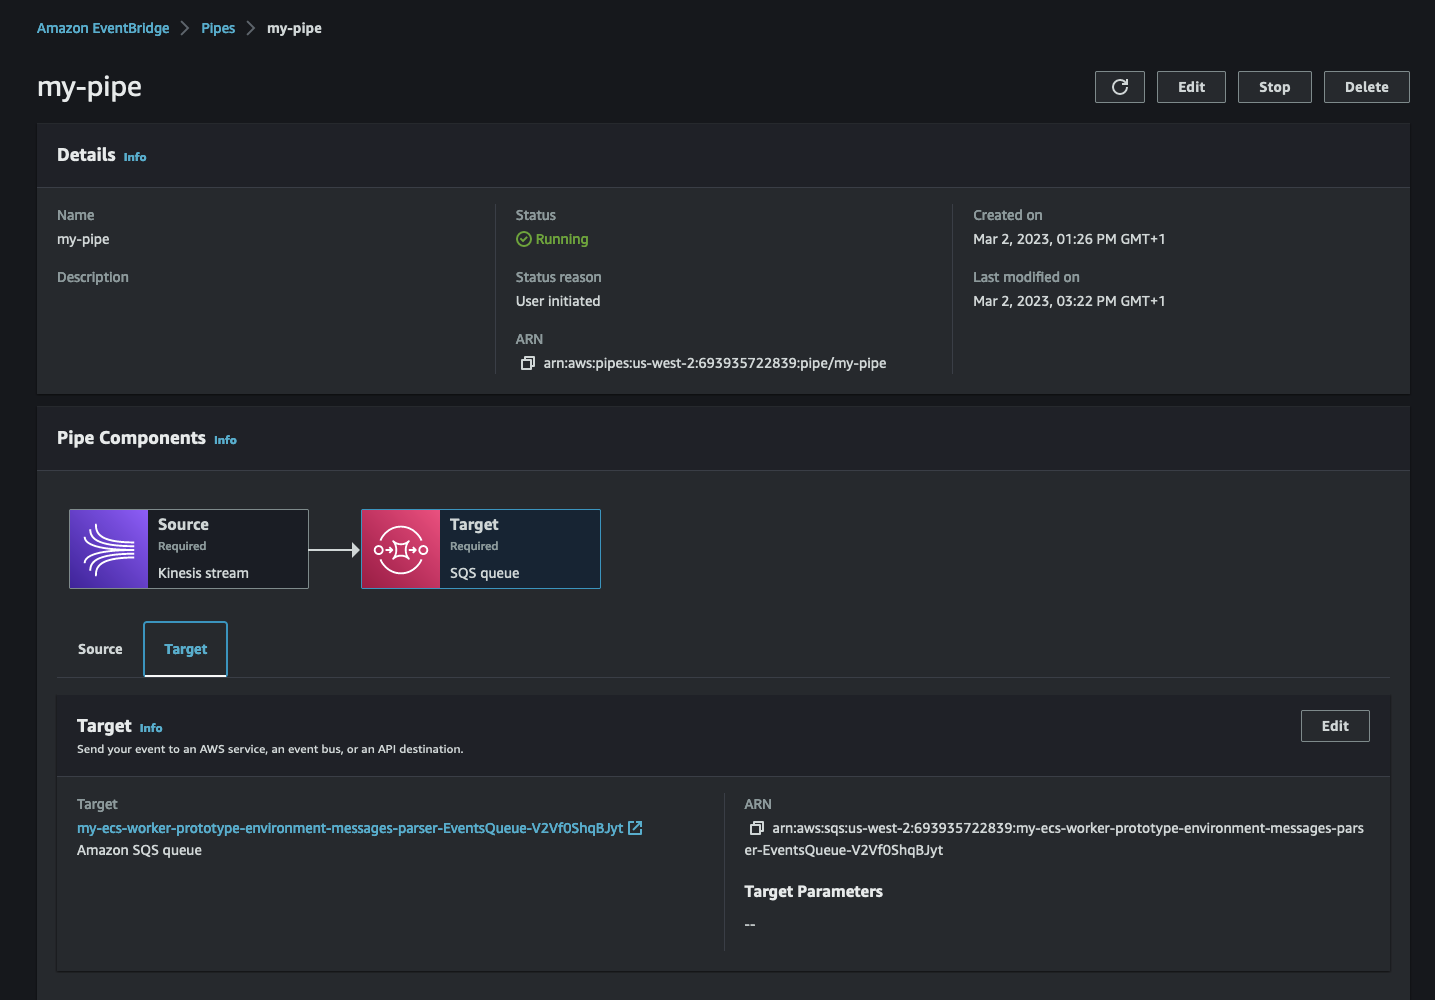Click the SQS queue target icon

coord(401,549)
